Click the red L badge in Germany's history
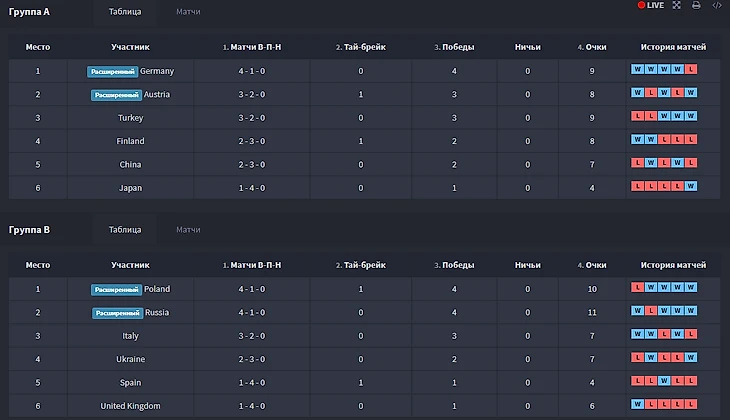The image size is (730, 420). click(x=690, y=69)
